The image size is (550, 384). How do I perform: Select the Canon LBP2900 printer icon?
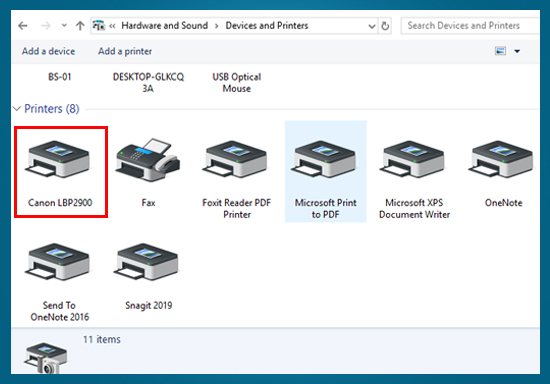click(58, 159)
